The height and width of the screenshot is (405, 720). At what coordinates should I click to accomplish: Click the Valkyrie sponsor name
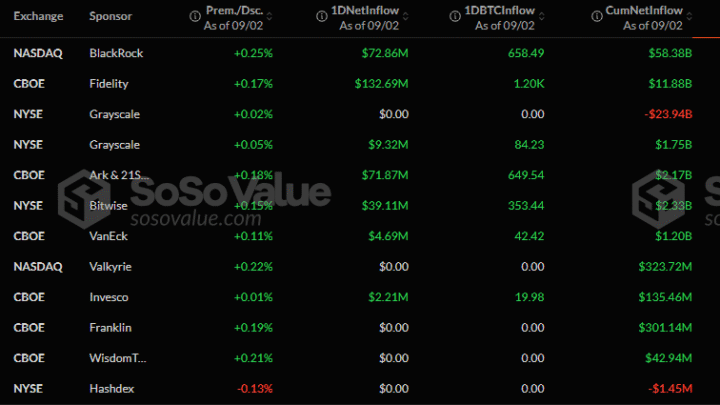[110, 267]
